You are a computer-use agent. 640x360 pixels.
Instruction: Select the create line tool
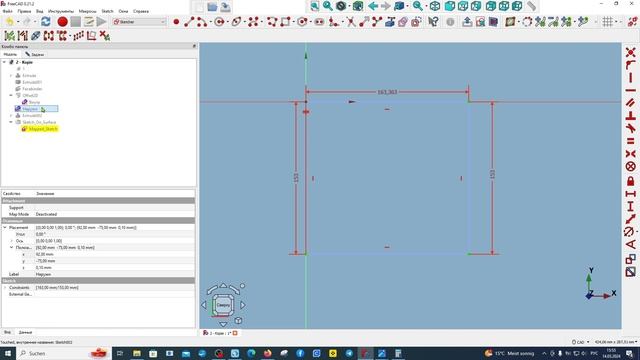(189, 22)
